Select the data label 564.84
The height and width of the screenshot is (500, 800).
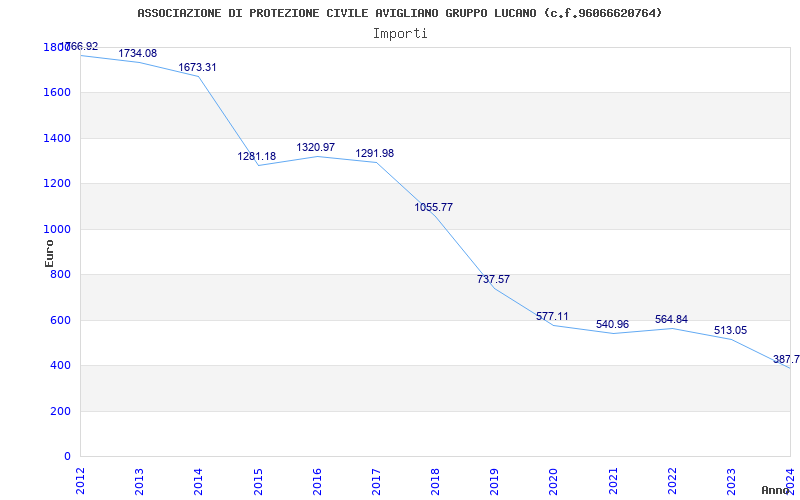coord(671,319)
